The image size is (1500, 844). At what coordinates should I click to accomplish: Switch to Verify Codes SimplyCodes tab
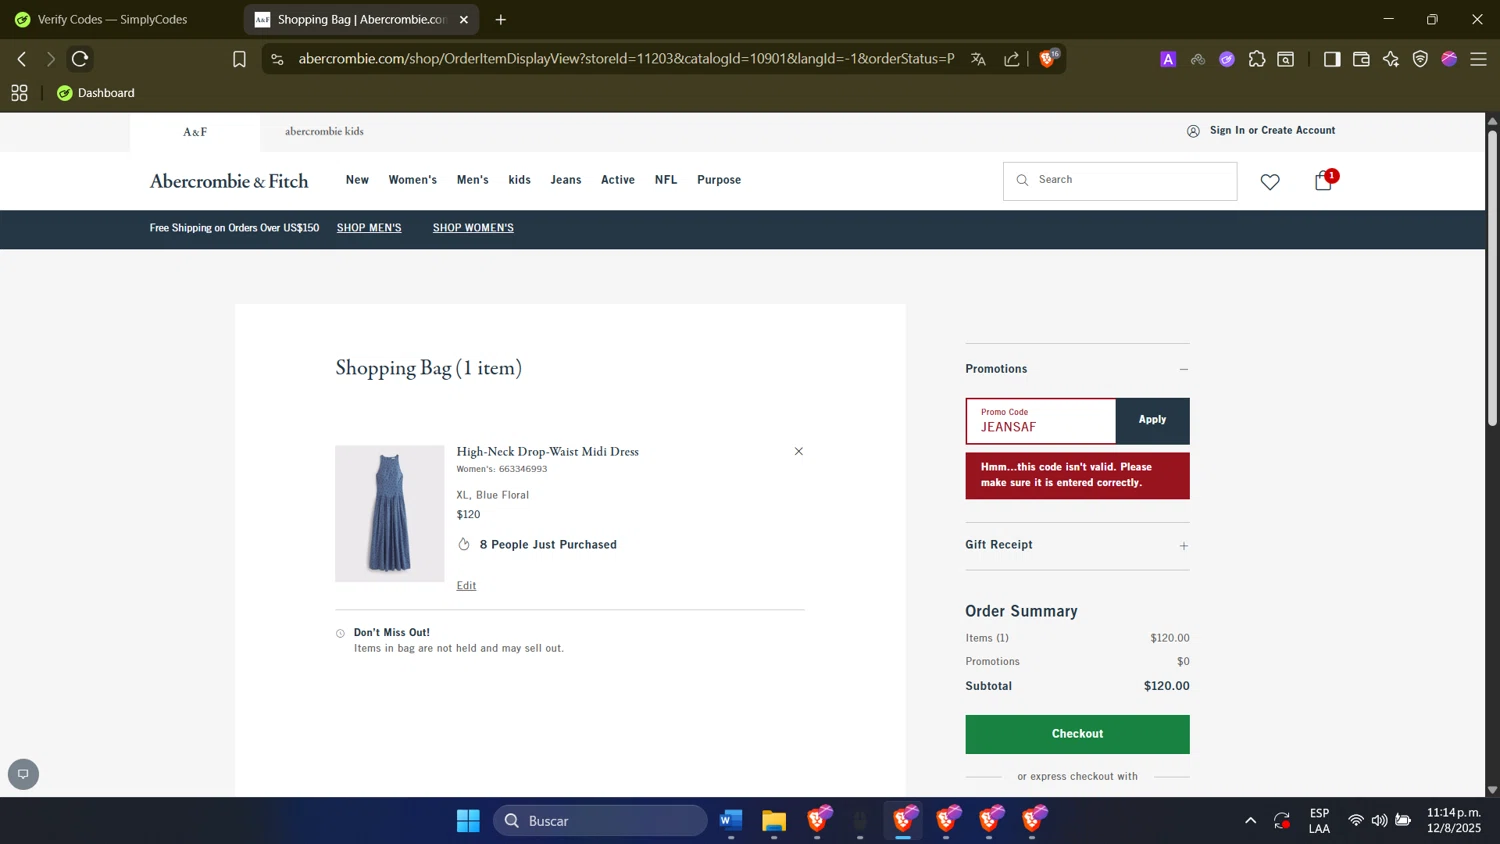click(x=112, y=19)
